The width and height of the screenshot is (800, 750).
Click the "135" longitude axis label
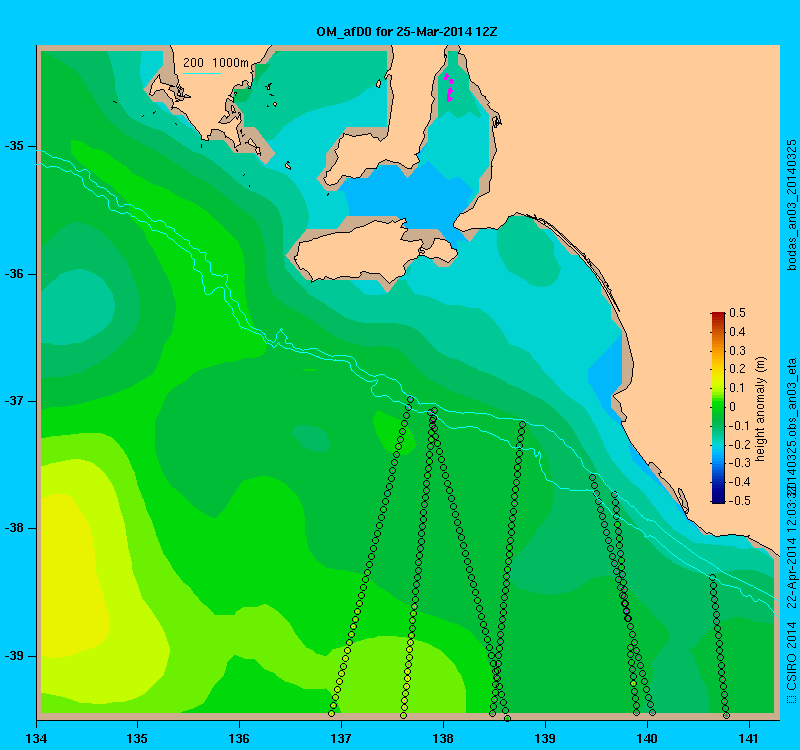tap(137, 738)
